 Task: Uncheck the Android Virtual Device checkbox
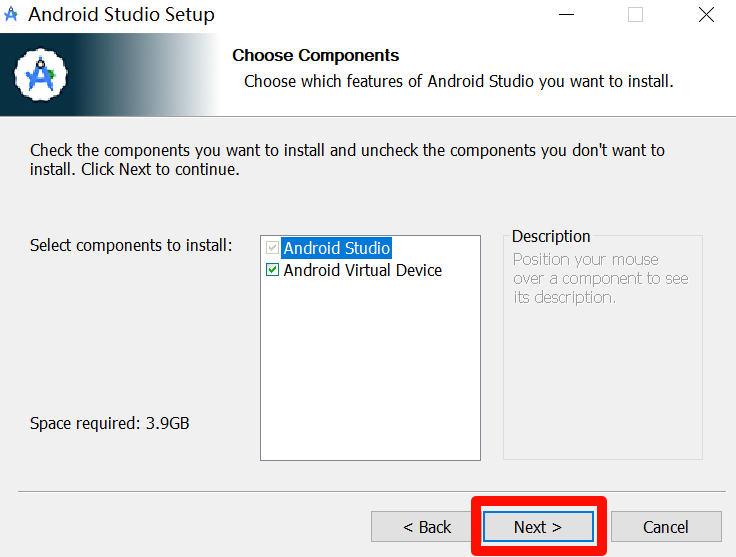(272, 270)
